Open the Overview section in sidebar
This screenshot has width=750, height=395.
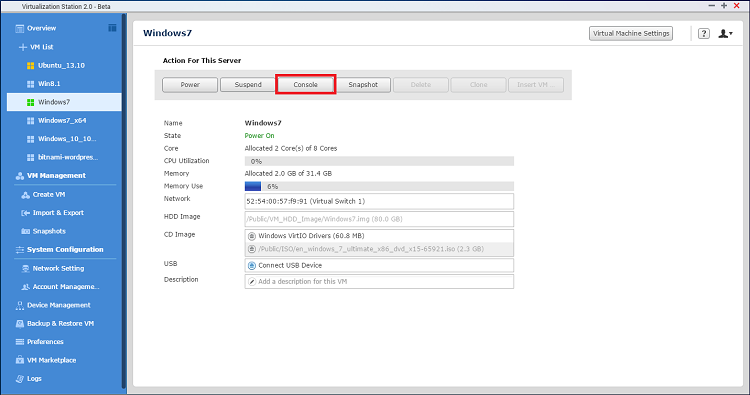41,28
